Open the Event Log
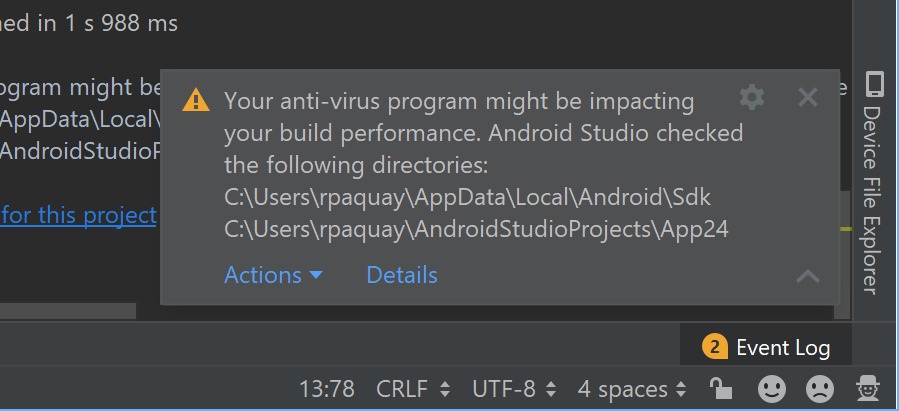 (x=767, y=348)
